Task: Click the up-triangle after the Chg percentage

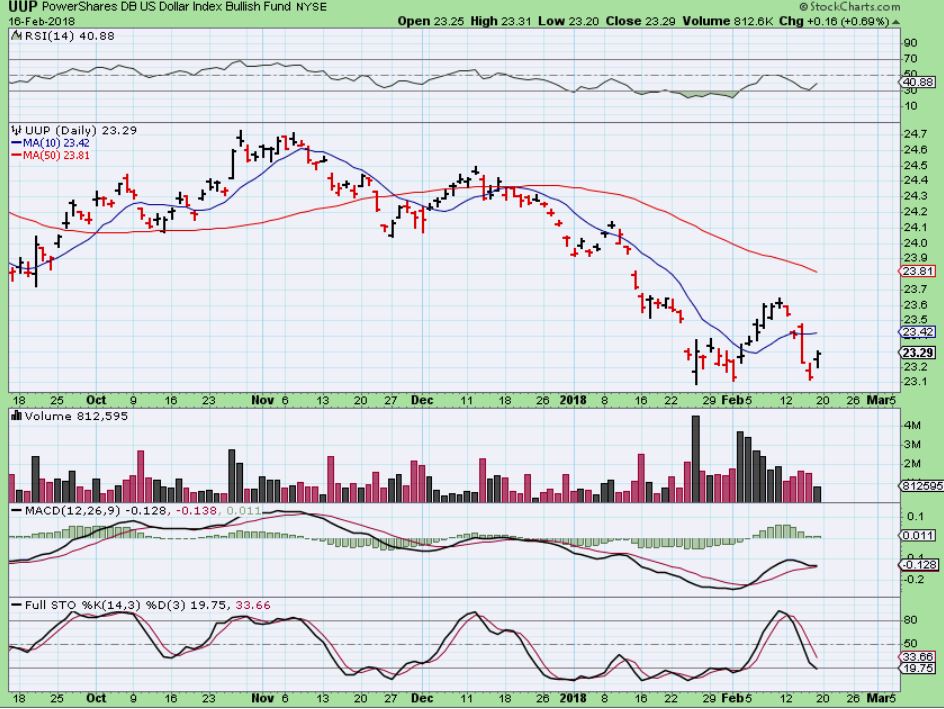Action: pos(896,22)
